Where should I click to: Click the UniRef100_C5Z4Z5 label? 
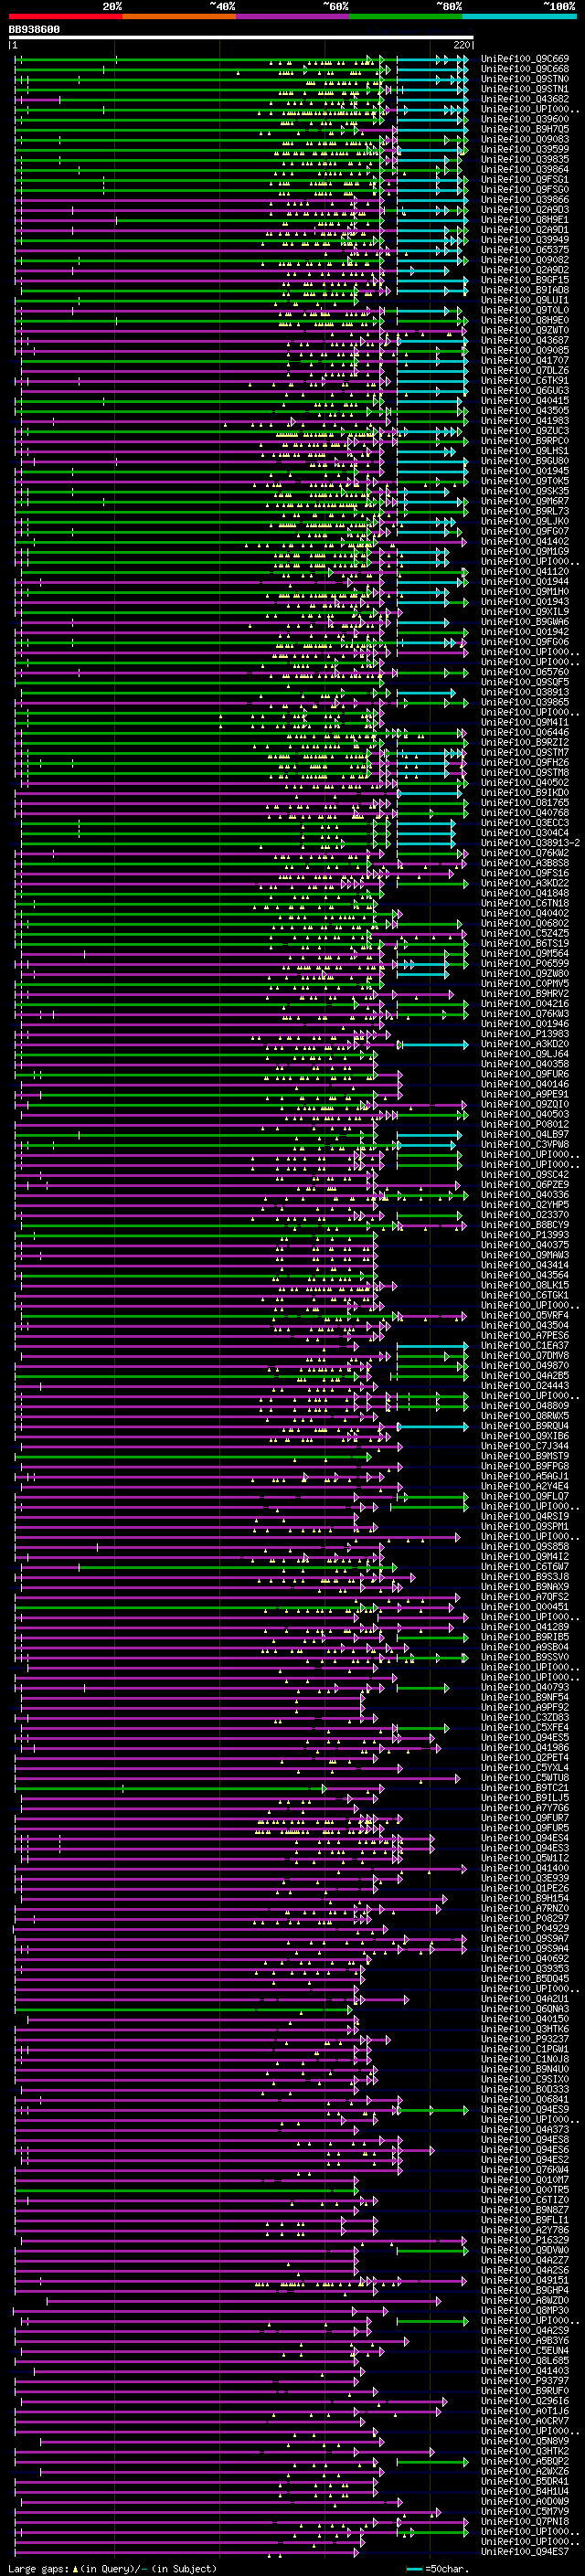[x=525, y=933]
